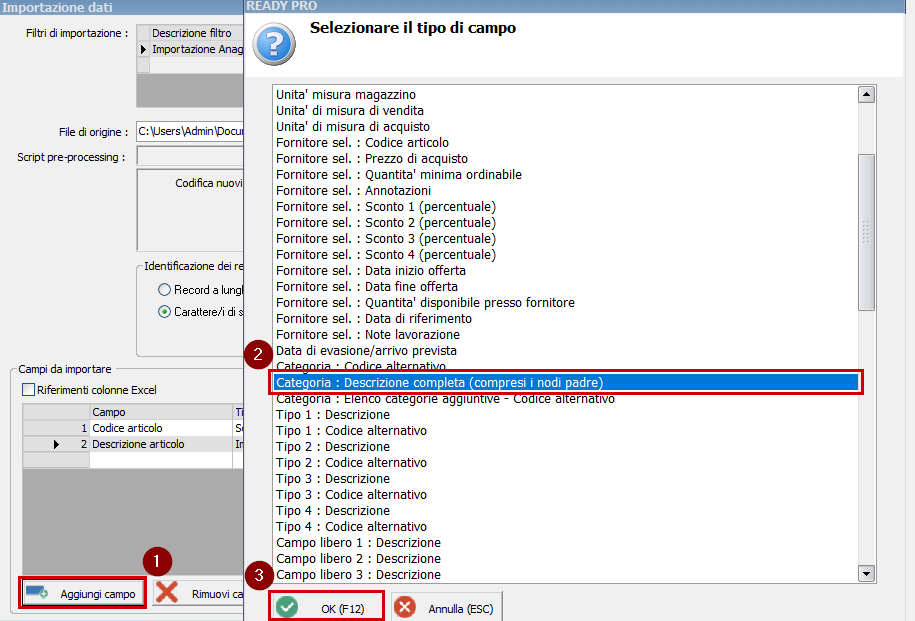Select Categoria : Descrizione completa list entry
This screenshot has width=915, height=621.
pos(565,382)
